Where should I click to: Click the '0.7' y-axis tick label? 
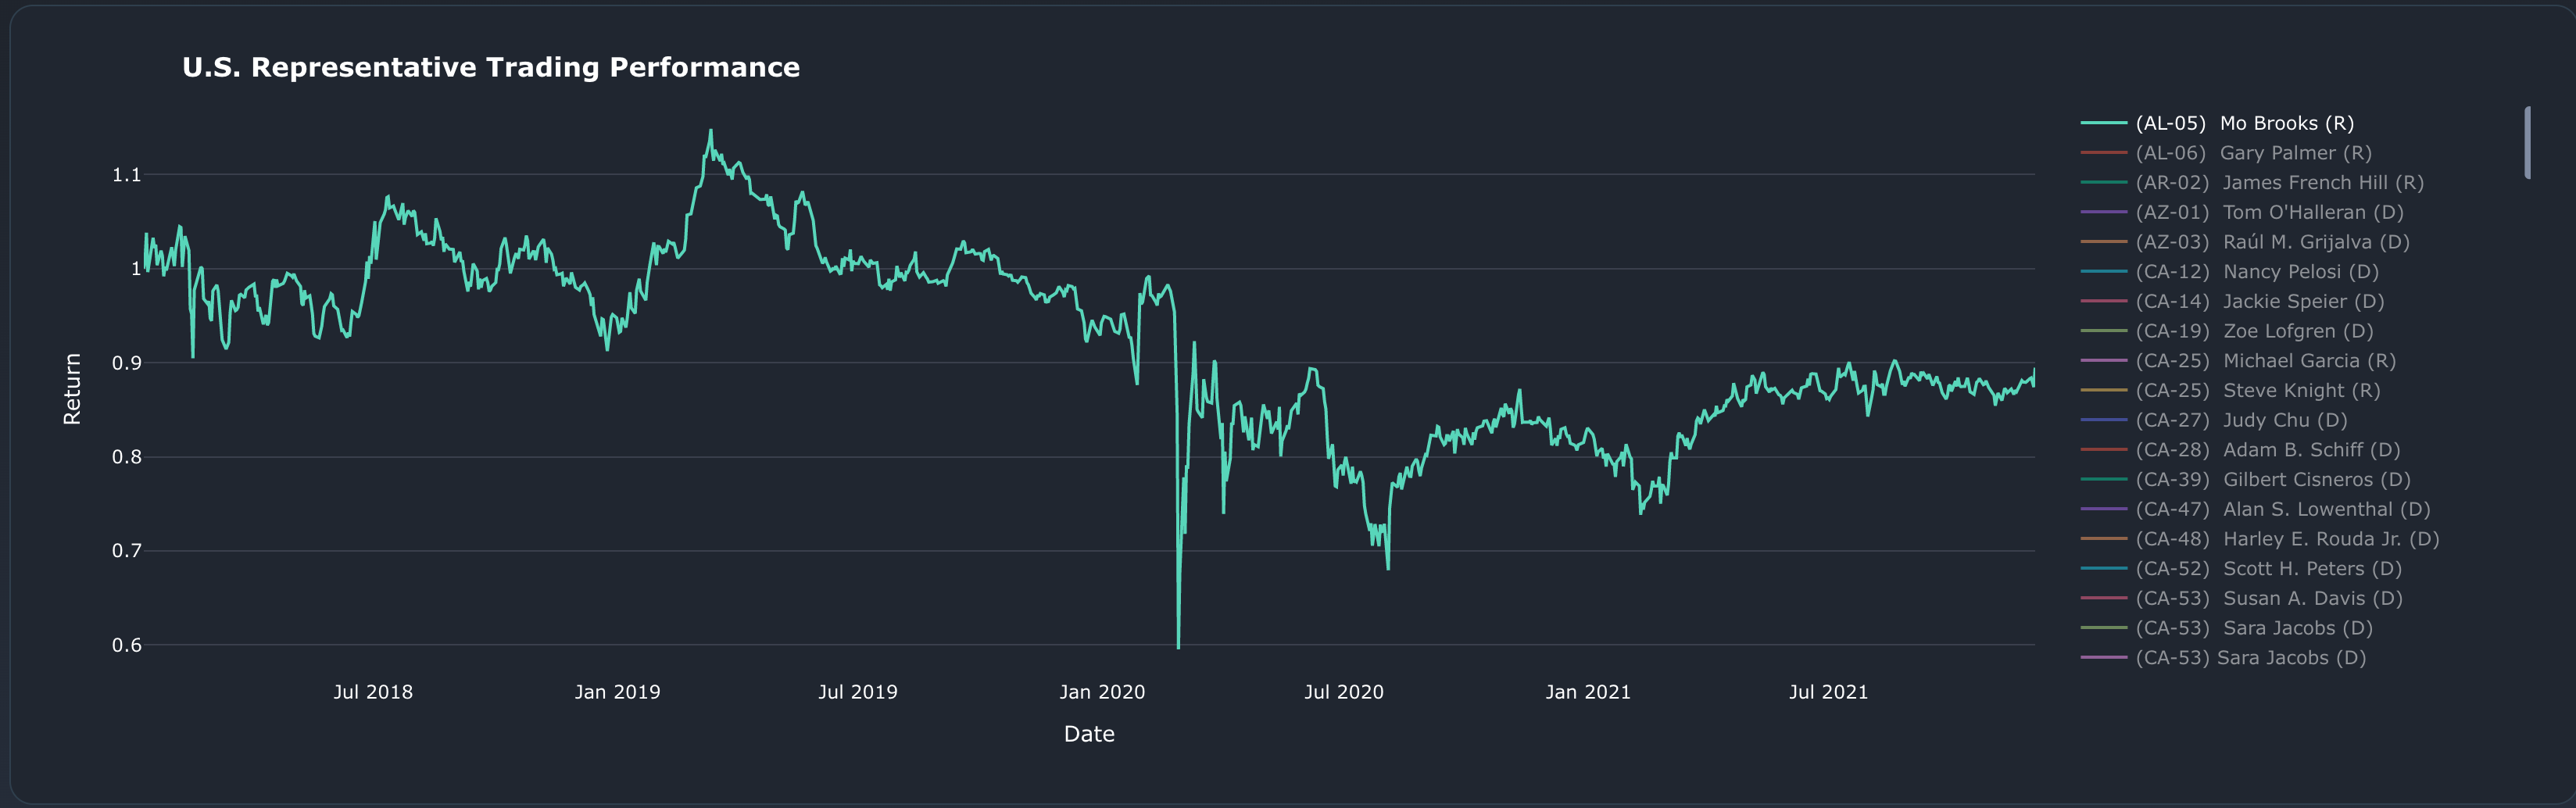[x=127, y=551]
